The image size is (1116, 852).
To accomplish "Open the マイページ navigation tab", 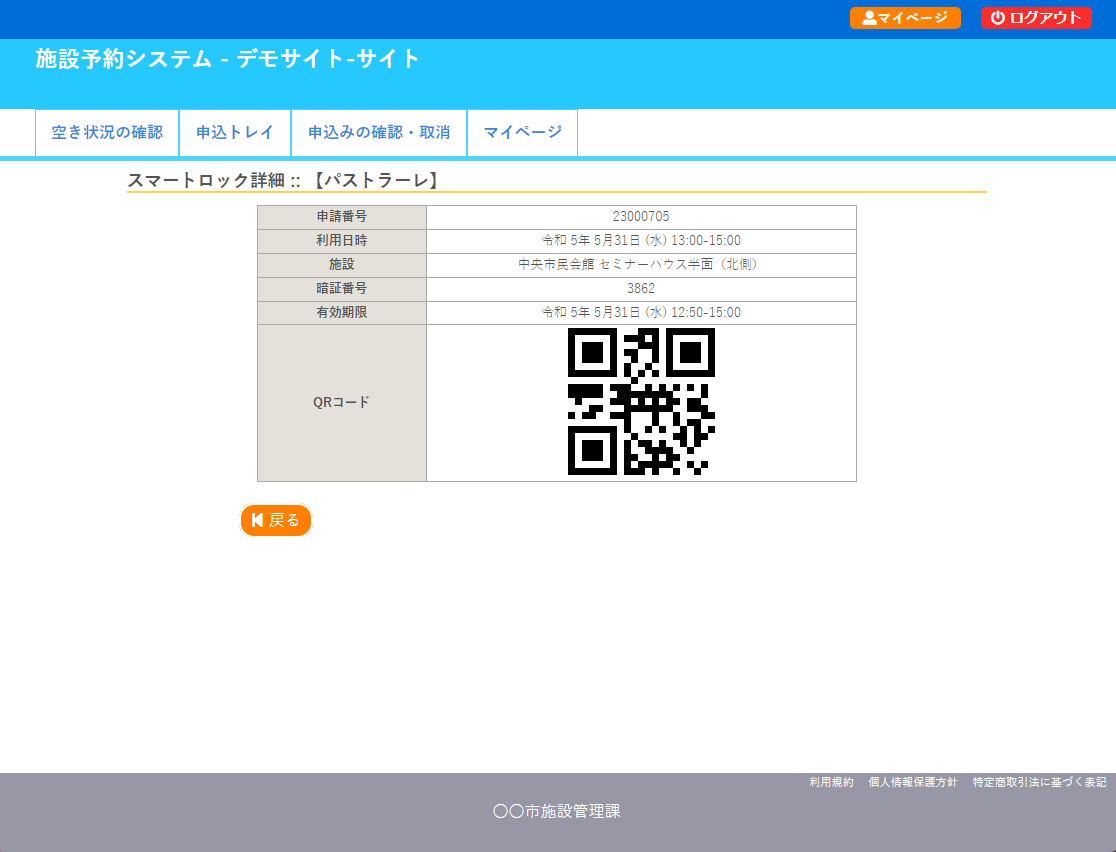I will [x=522, y=132].
